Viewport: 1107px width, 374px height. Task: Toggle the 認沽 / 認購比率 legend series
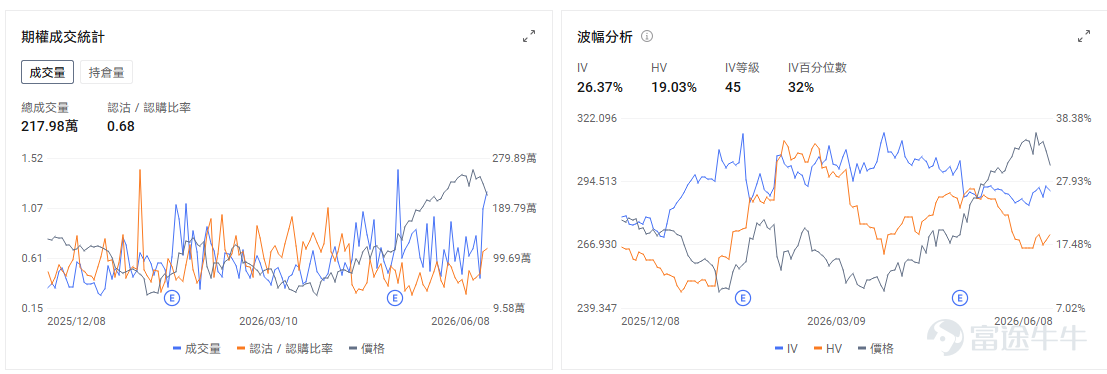(286, 348)
